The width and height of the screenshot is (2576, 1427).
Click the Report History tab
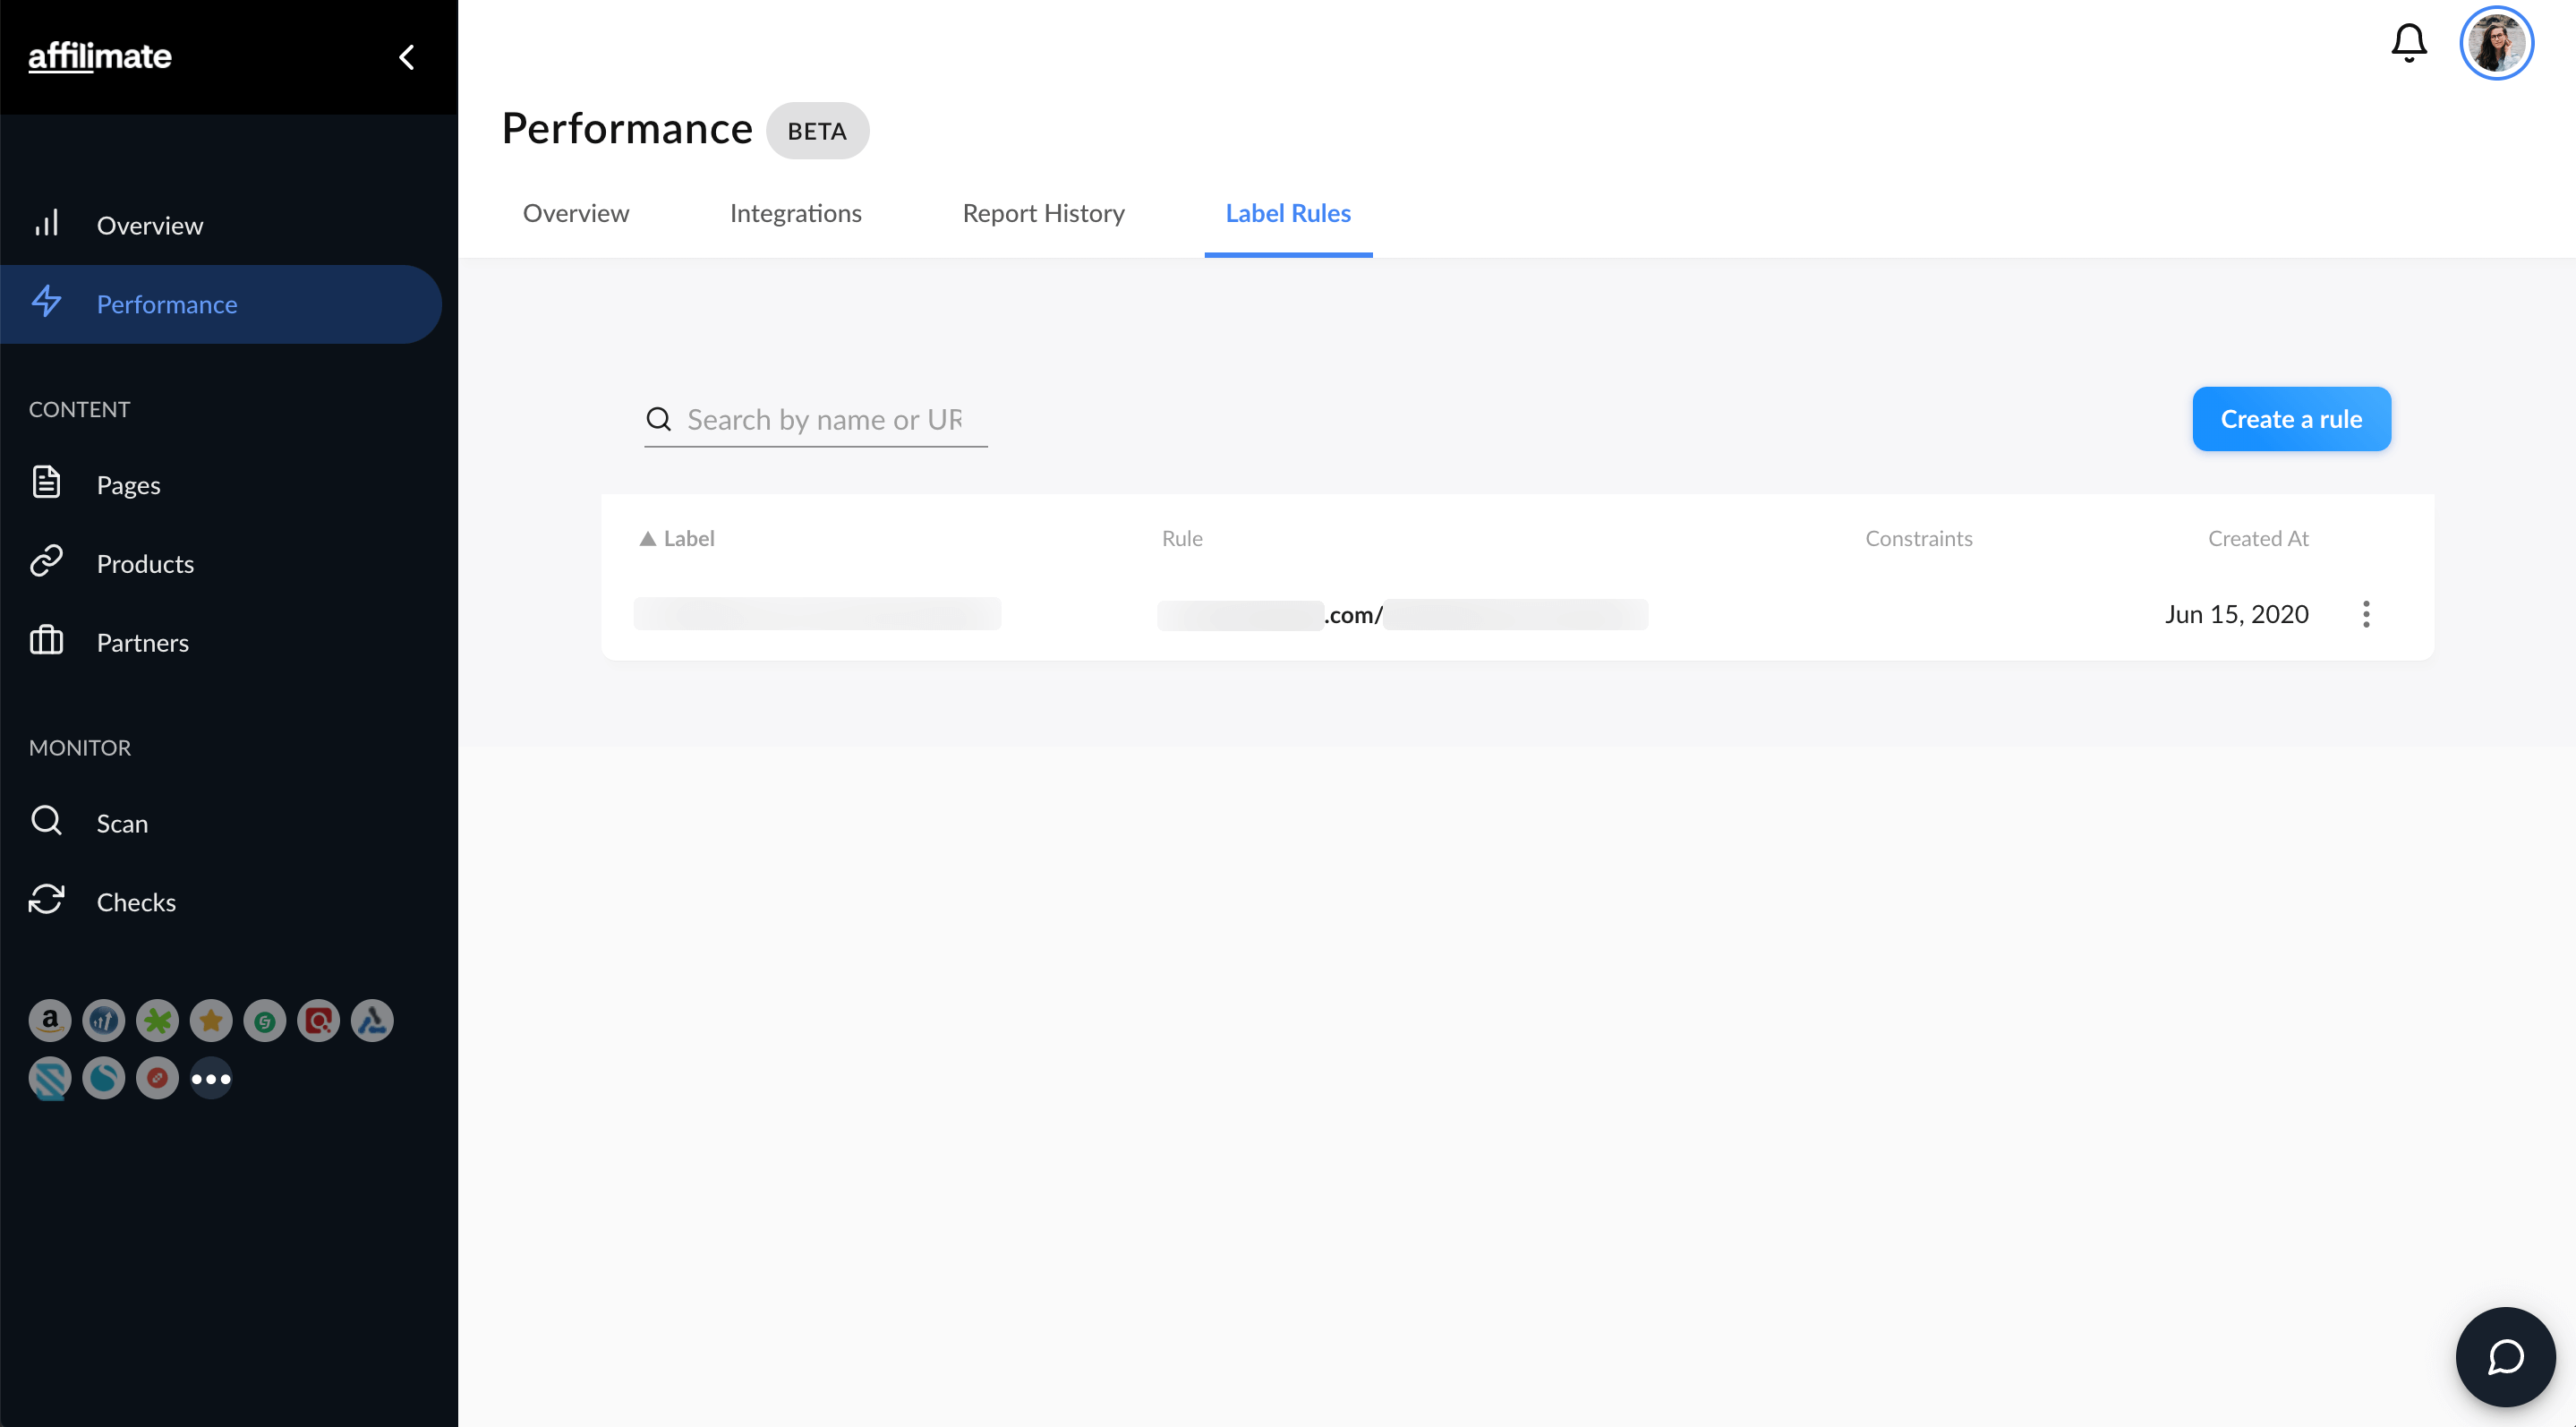pyautogui.click(x=1044, y=213)
